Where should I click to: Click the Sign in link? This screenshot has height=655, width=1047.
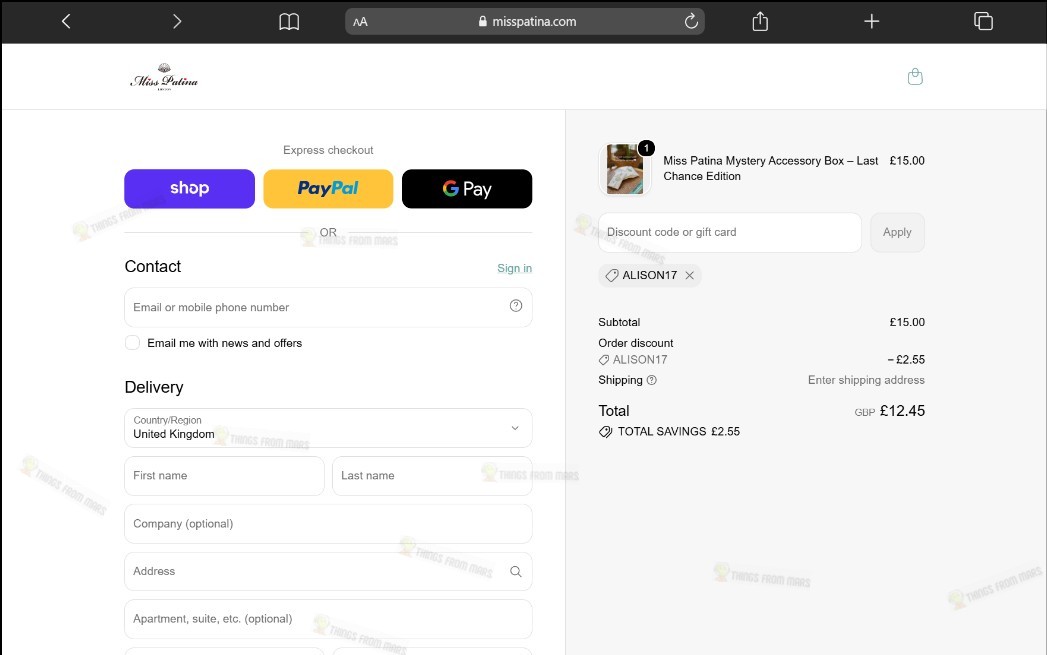514,268
